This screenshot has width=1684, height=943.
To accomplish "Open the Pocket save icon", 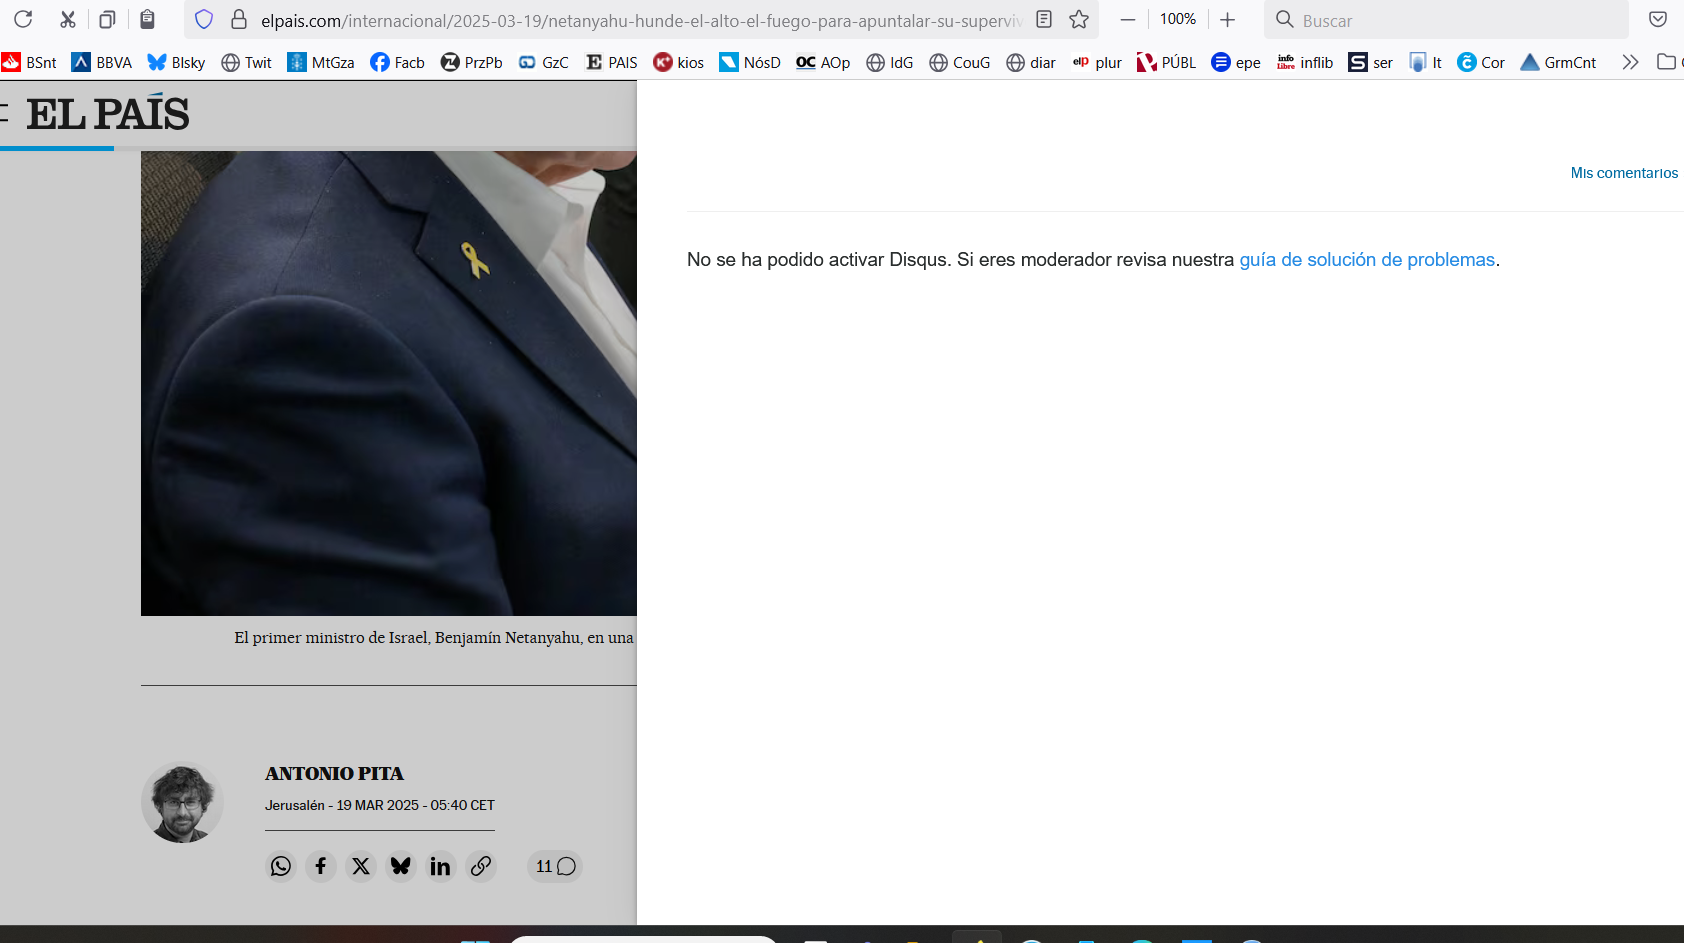I will pyautogui.click(x=1658, y=19).
